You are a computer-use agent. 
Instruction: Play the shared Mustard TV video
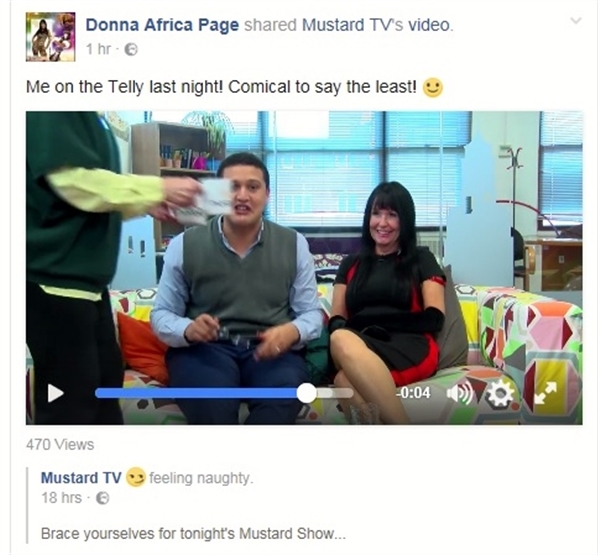pos(55,393)
